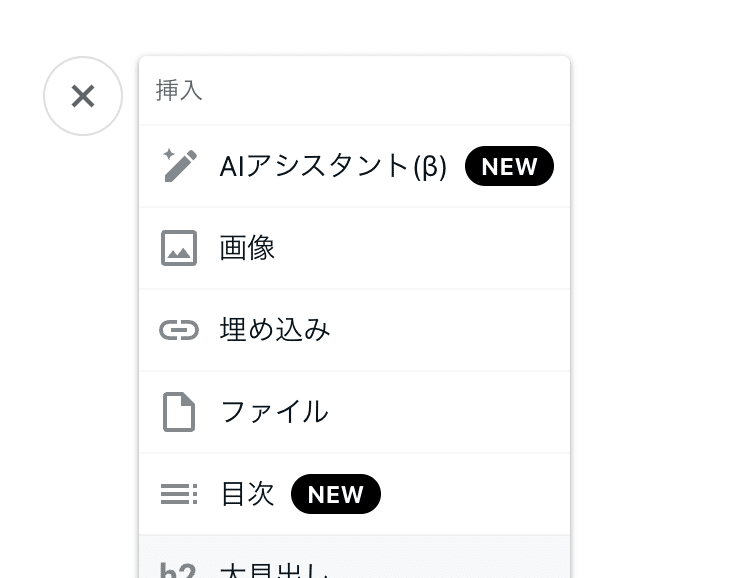Screen dimensions: 746x578
Task: Click NEW badge beside AIアシスタント
Action: point(509,167)
